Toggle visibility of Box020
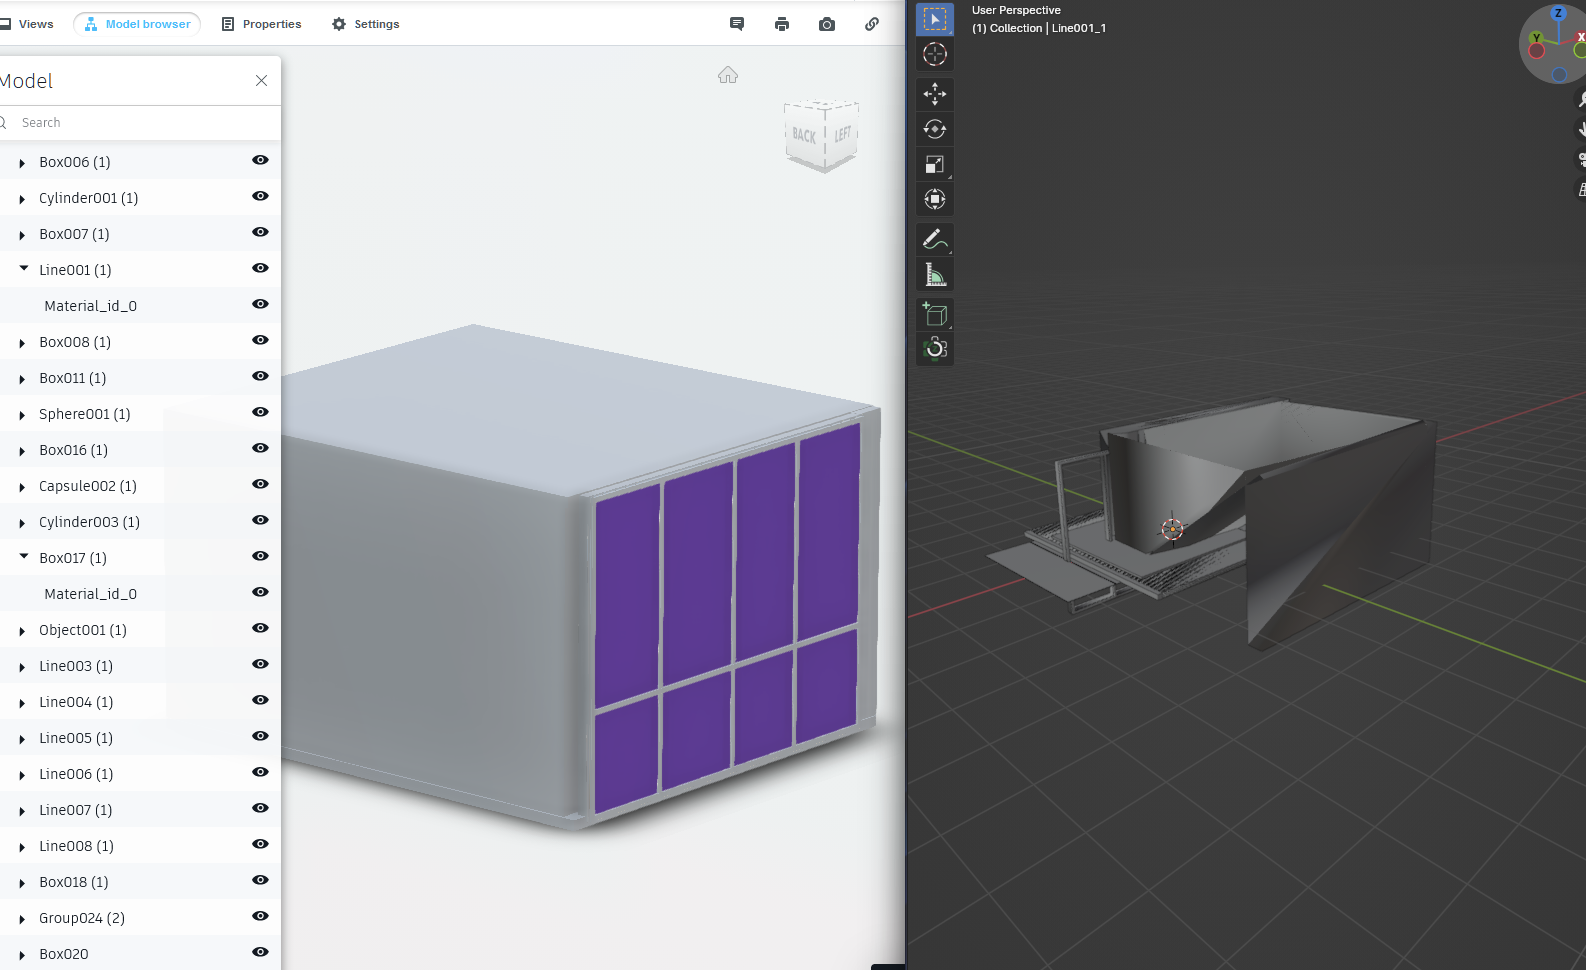 pos(260,952)
